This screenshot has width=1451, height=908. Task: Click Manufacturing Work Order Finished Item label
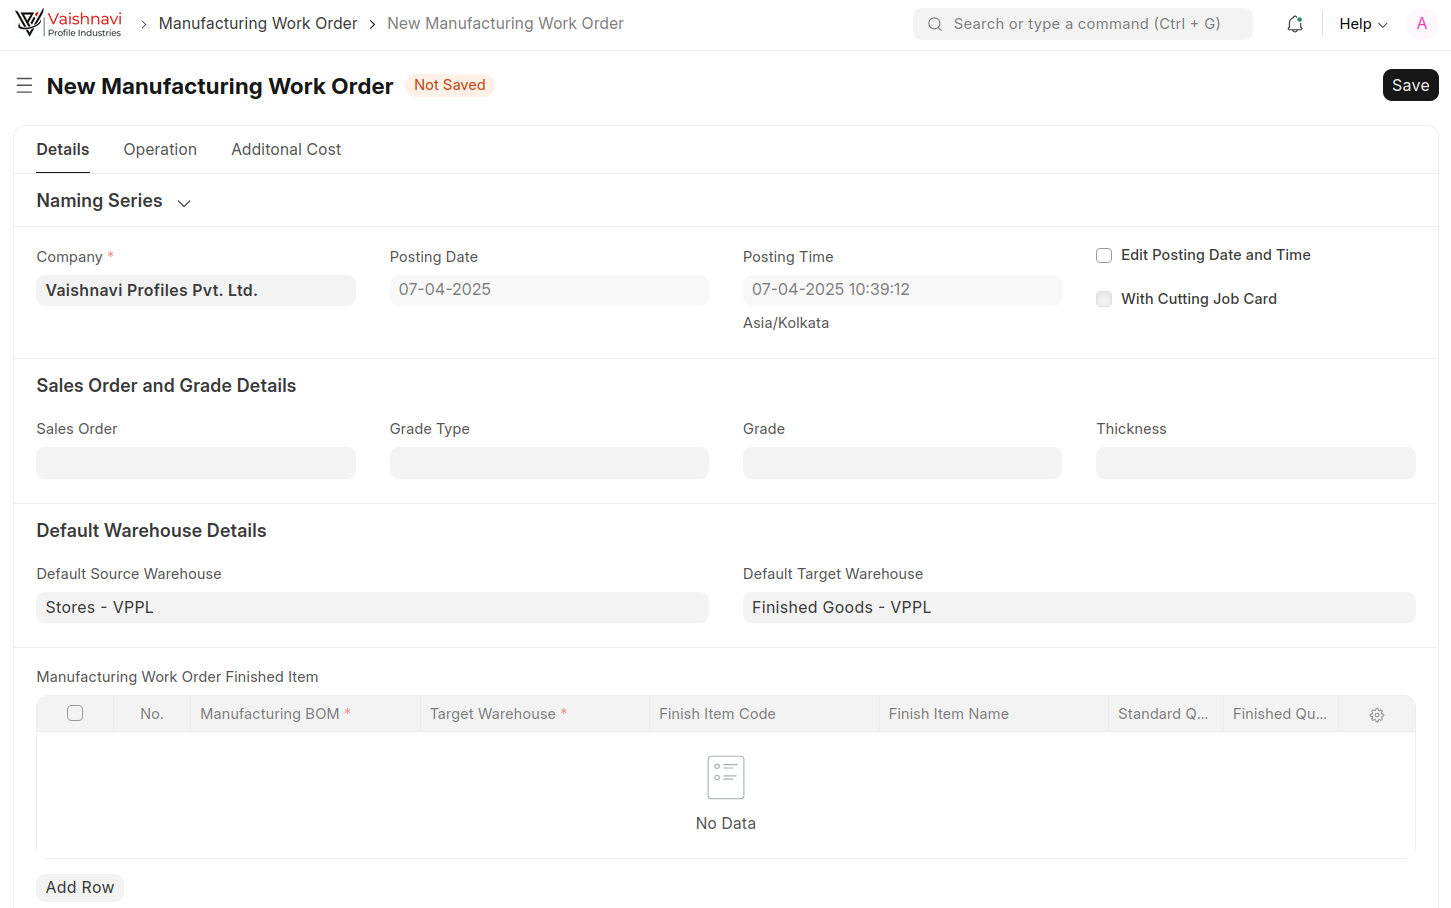(177, 677)
